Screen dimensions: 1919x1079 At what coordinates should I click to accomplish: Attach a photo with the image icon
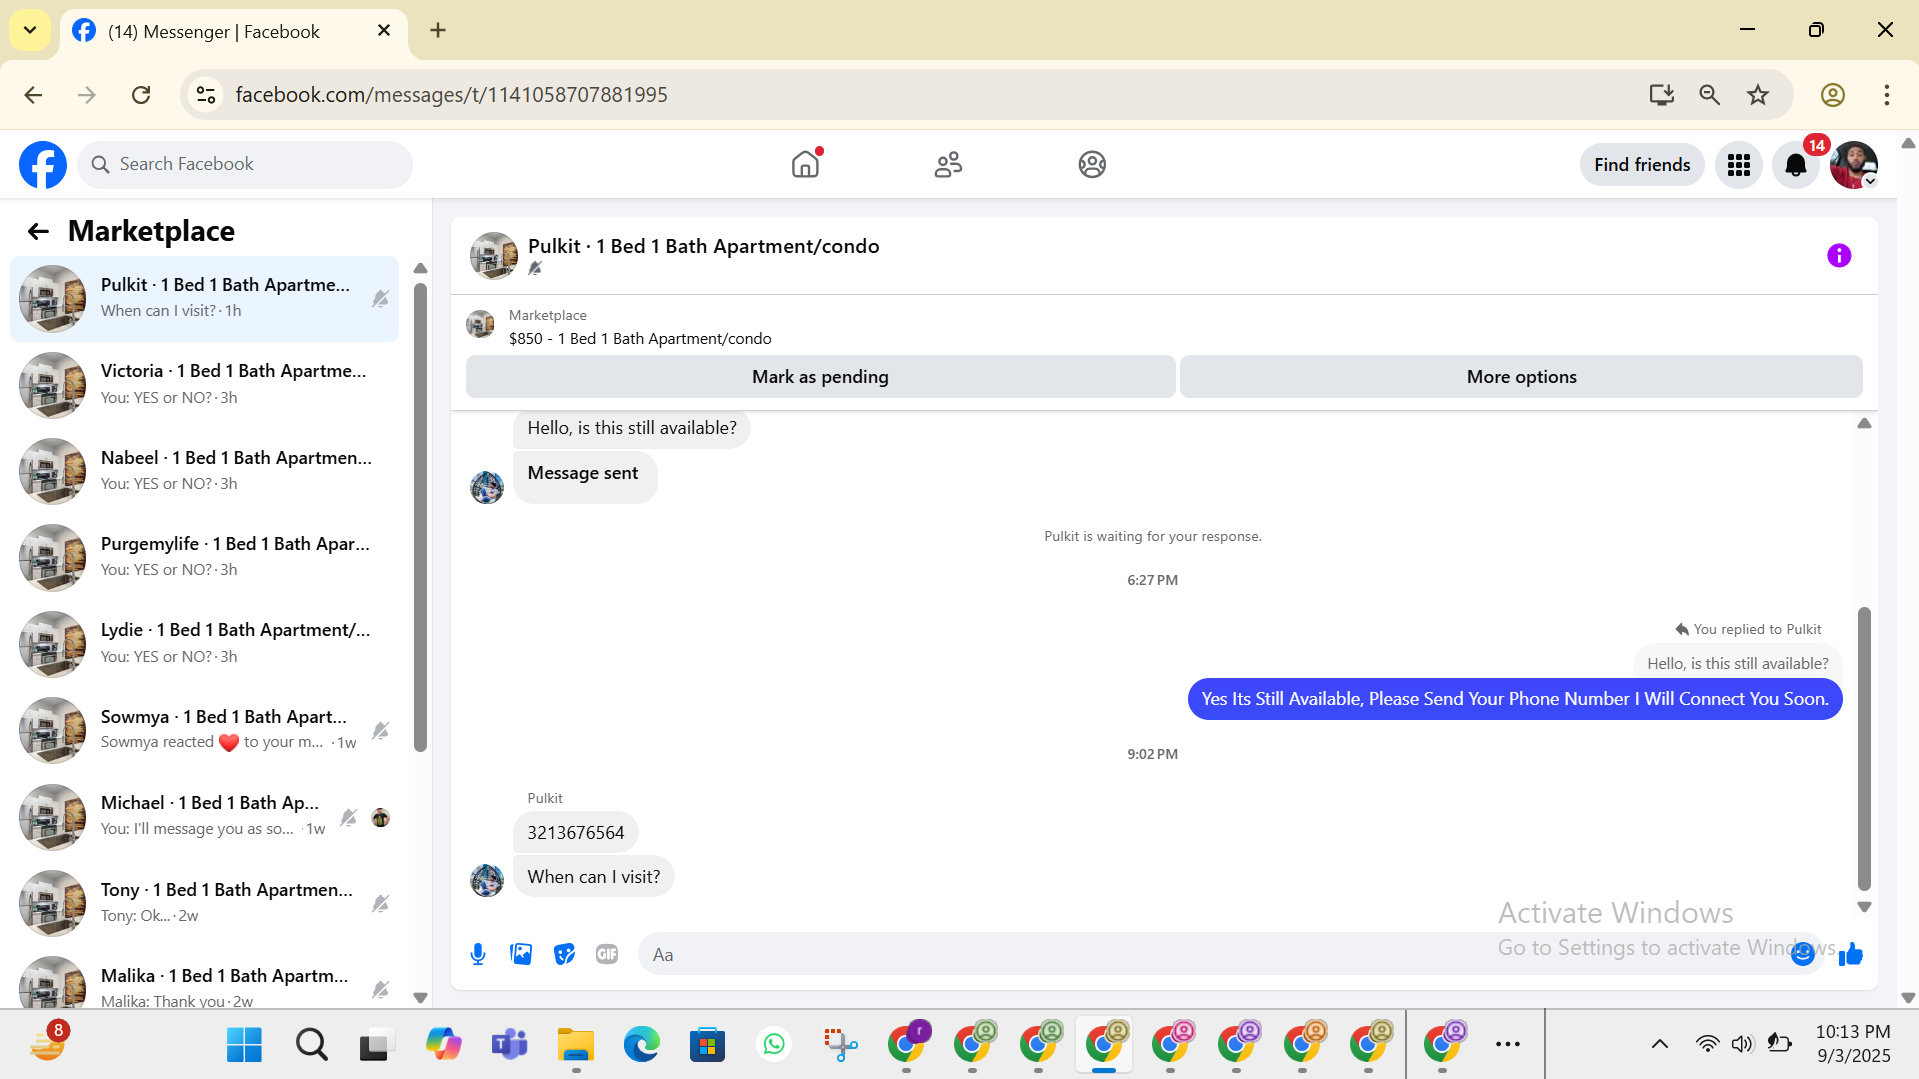(521, 954)
